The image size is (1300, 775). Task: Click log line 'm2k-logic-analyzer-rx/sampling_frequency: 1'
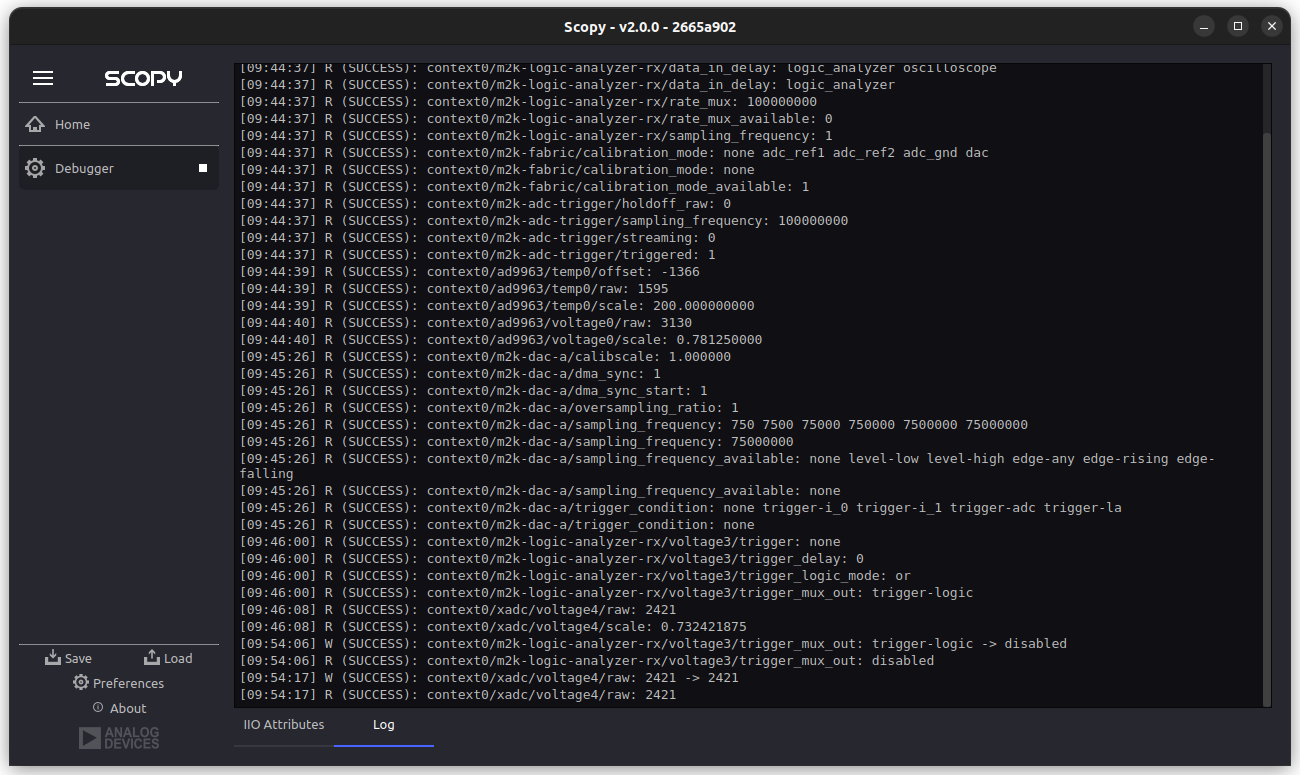point(536,136)
